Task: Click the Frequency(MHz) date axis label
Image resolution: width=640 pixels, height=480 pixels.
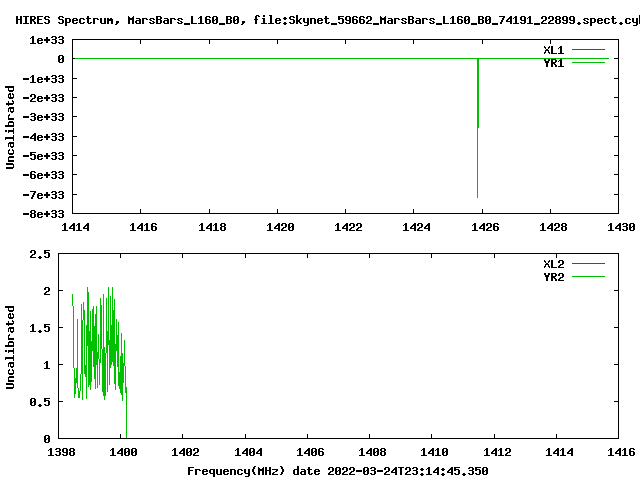Action: tap(338, 471)
